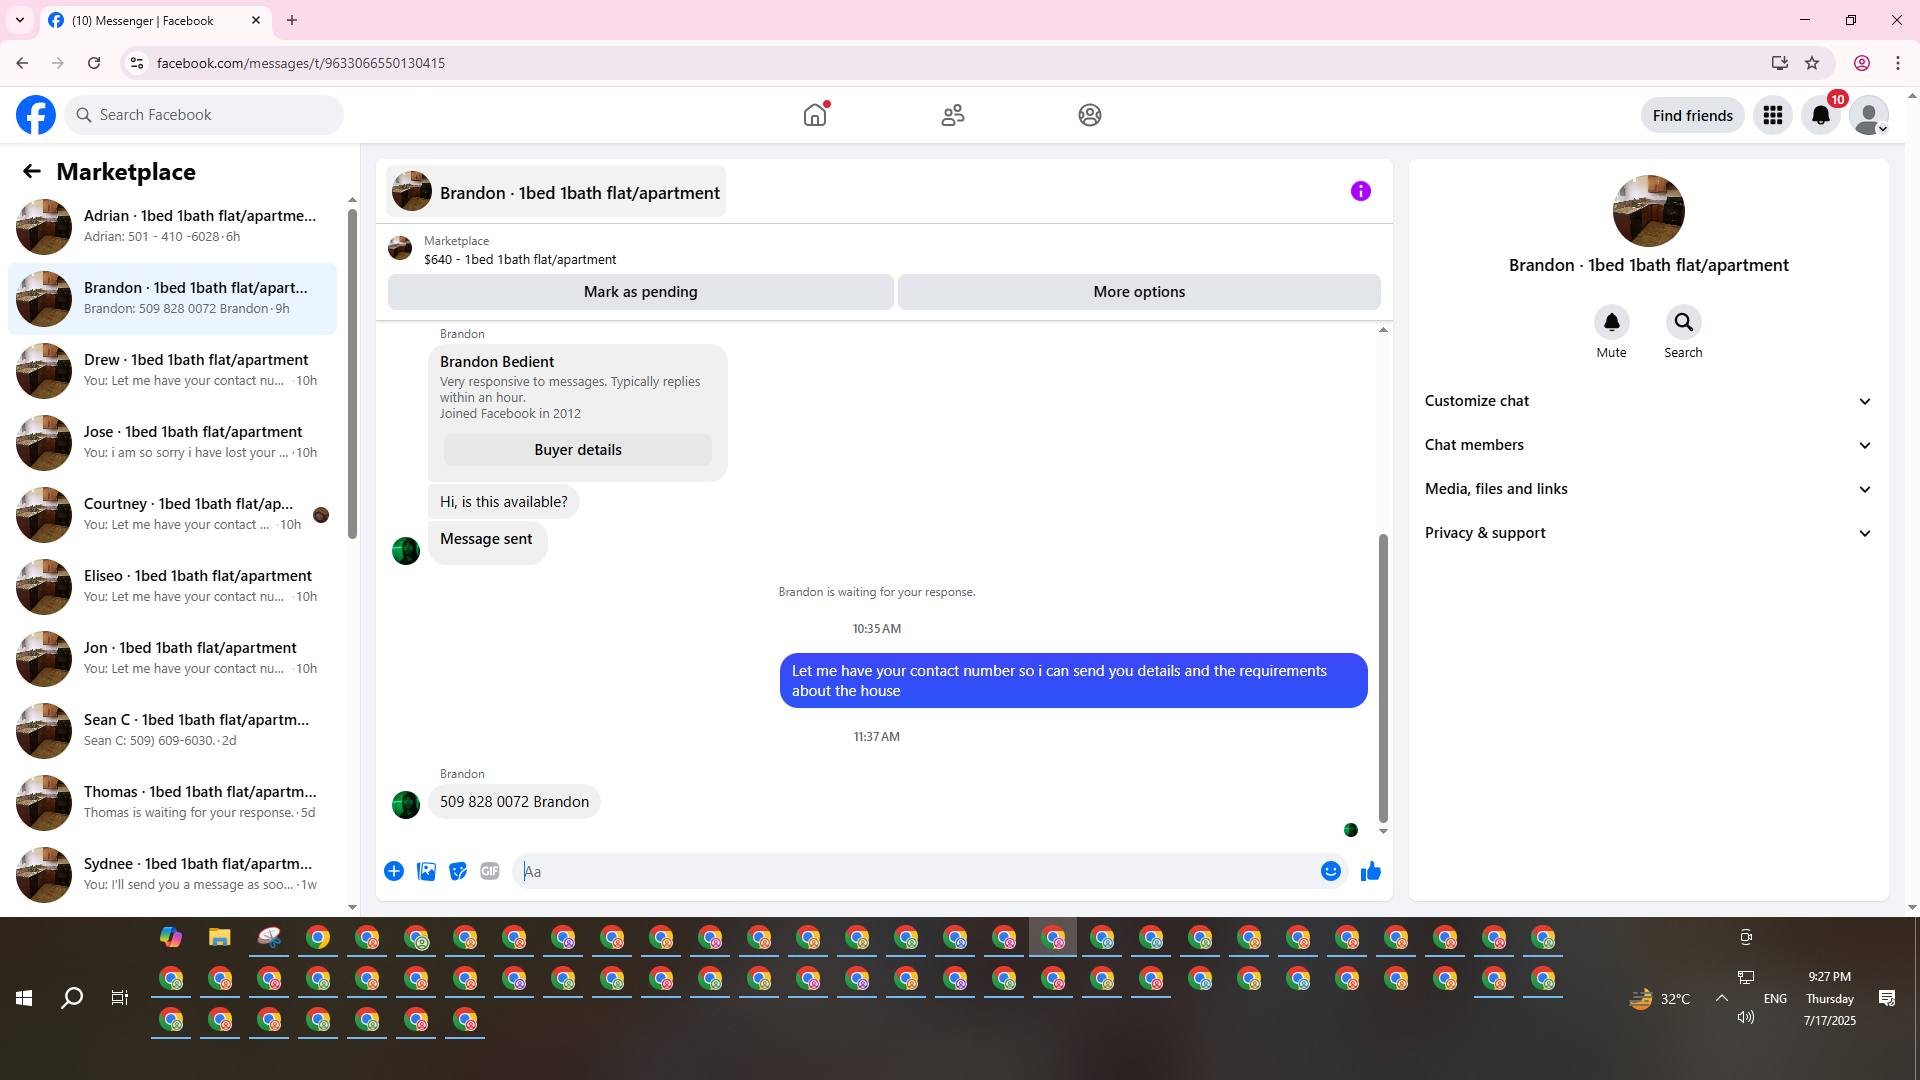1920x1080 pixels.
Task: Click the install app icon in address bar
Action: (1779, 63)
